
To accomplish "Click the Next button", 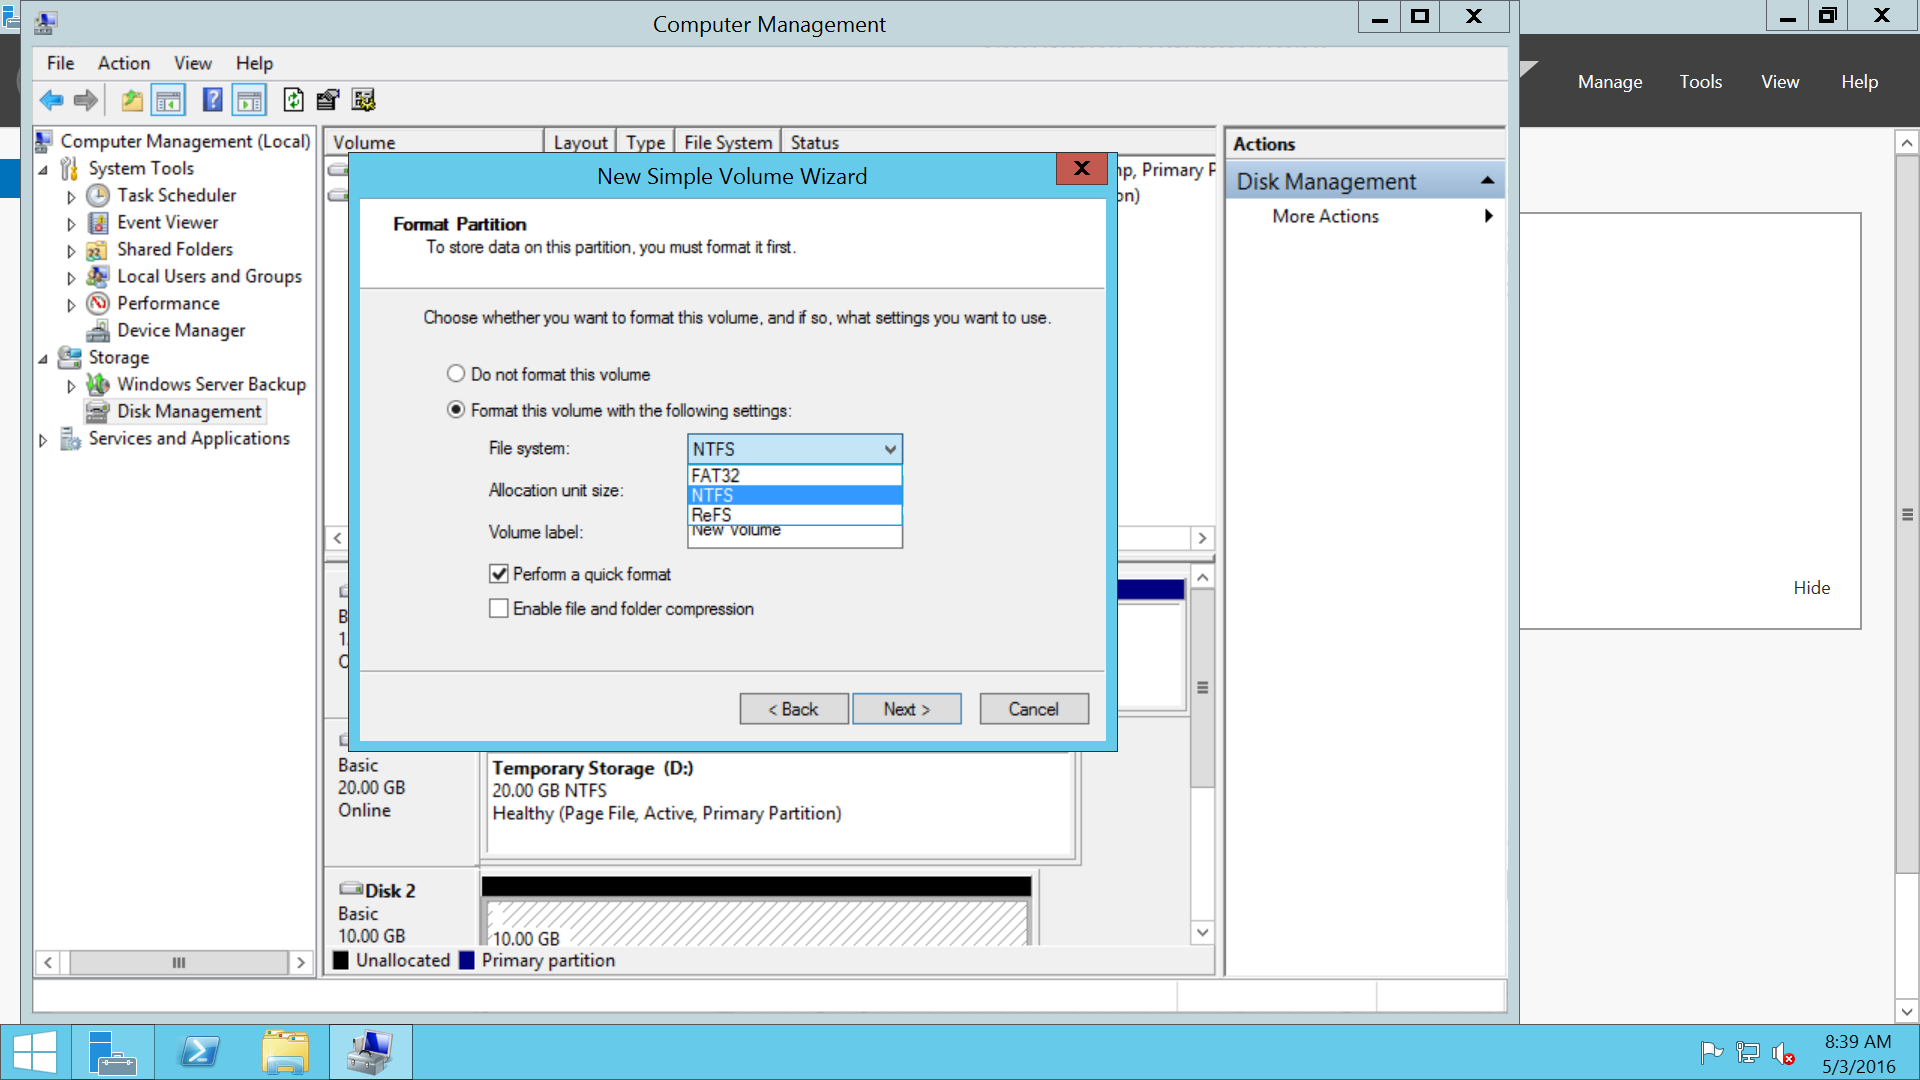I will point(907,709).
